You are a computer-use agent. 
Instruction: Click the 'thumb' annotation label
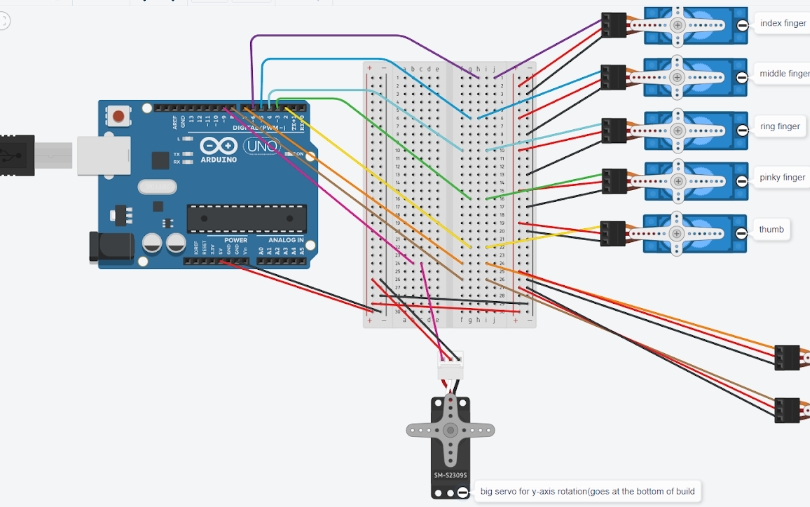(x=771, y=229)
